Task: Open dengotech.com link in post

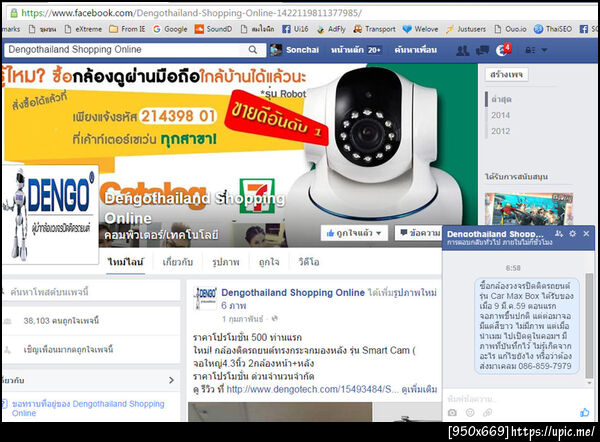Action: (312, 390)
